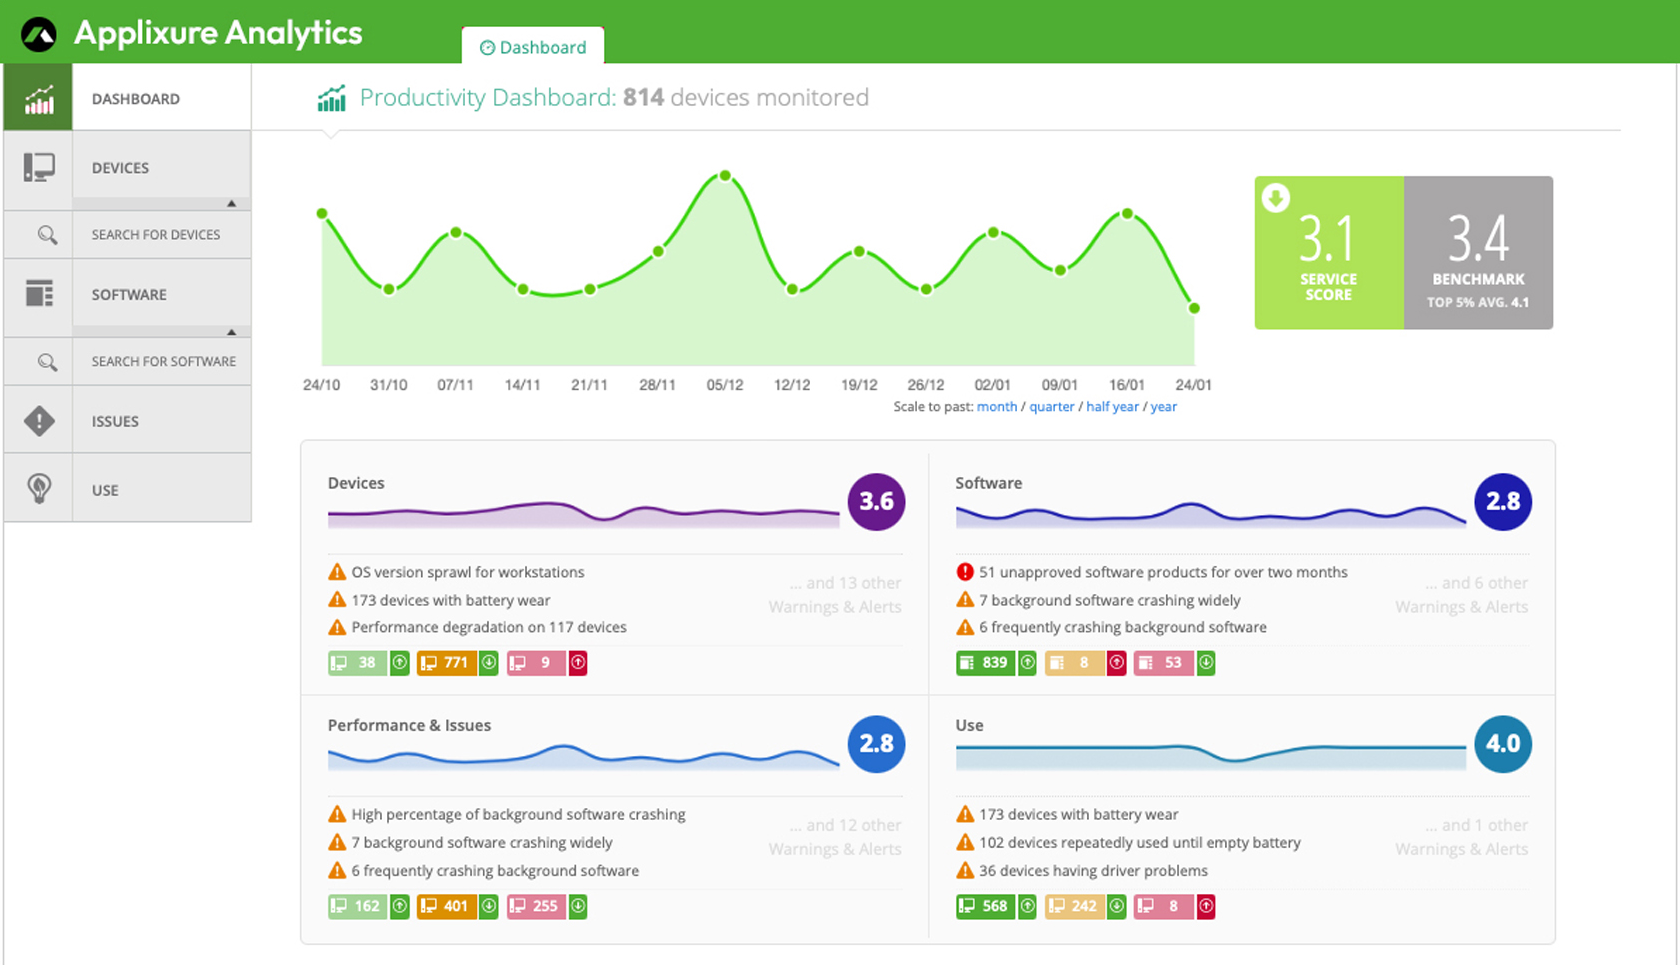Screen dimensions: 1680x965
Task: Click the 05/12 peak data point
Action: coord(725,176)
